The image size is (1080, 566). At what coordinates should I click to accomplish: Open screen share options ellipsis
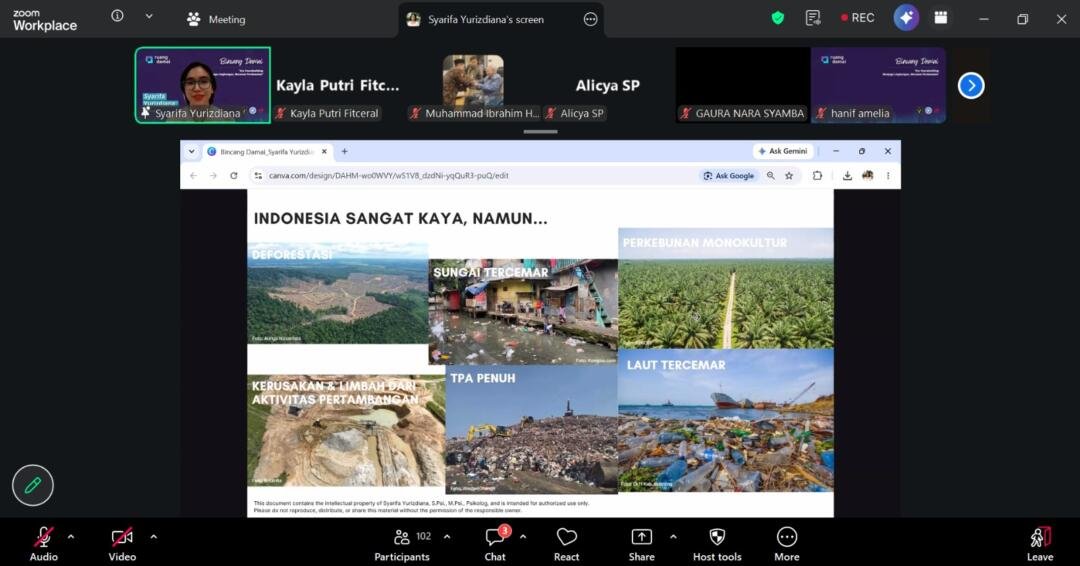point(590,19)
